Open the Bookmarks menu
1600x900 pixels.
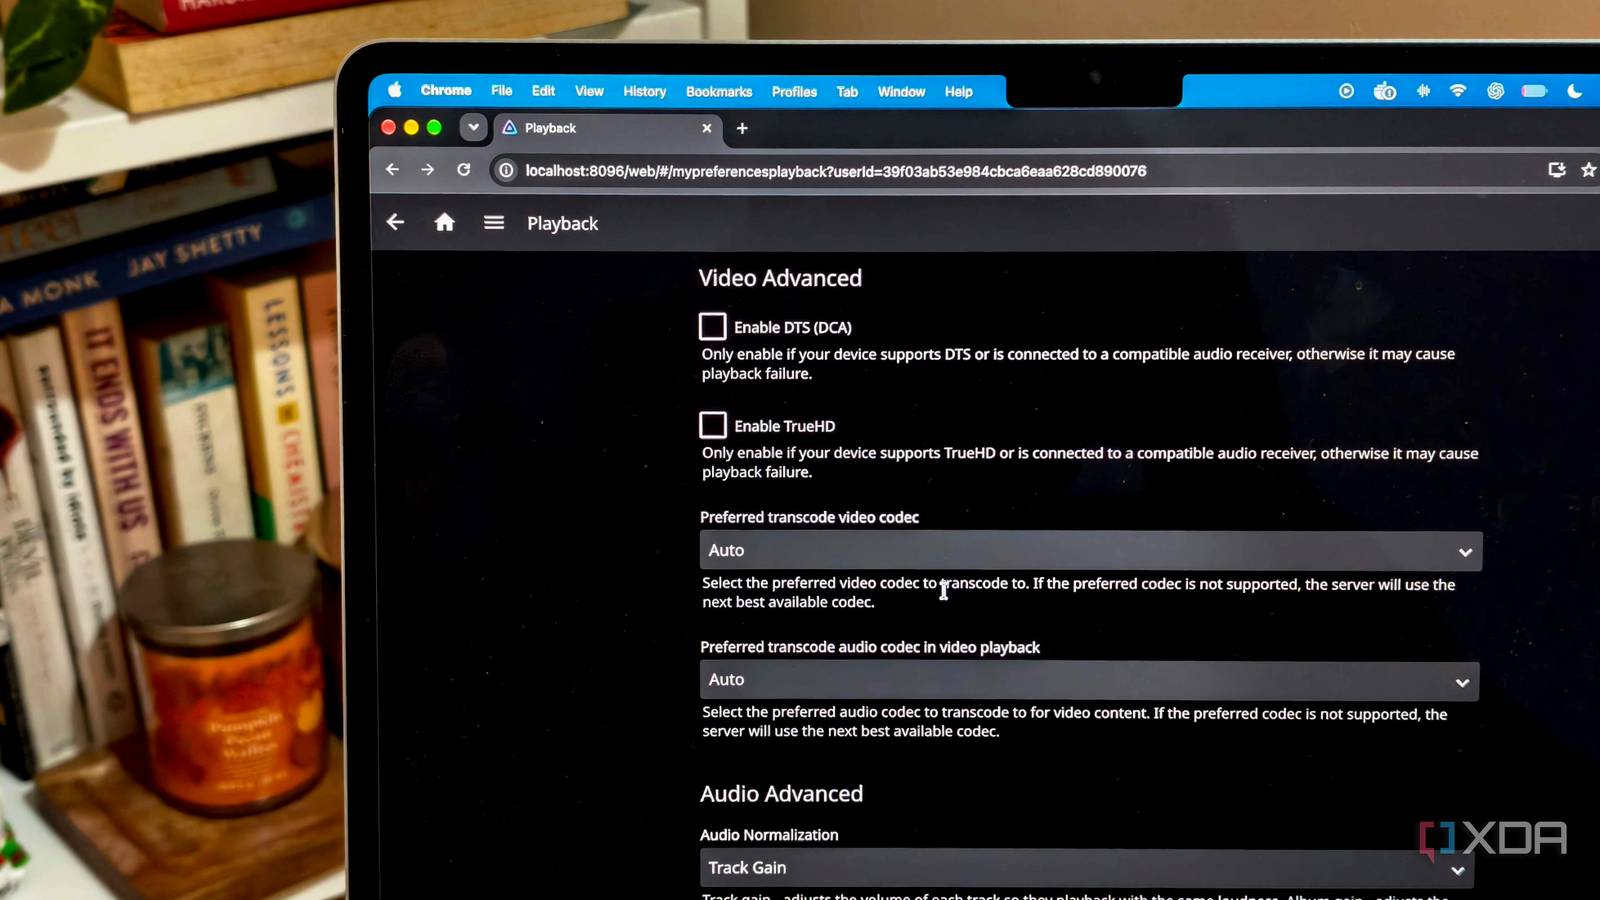pos(719,91)
